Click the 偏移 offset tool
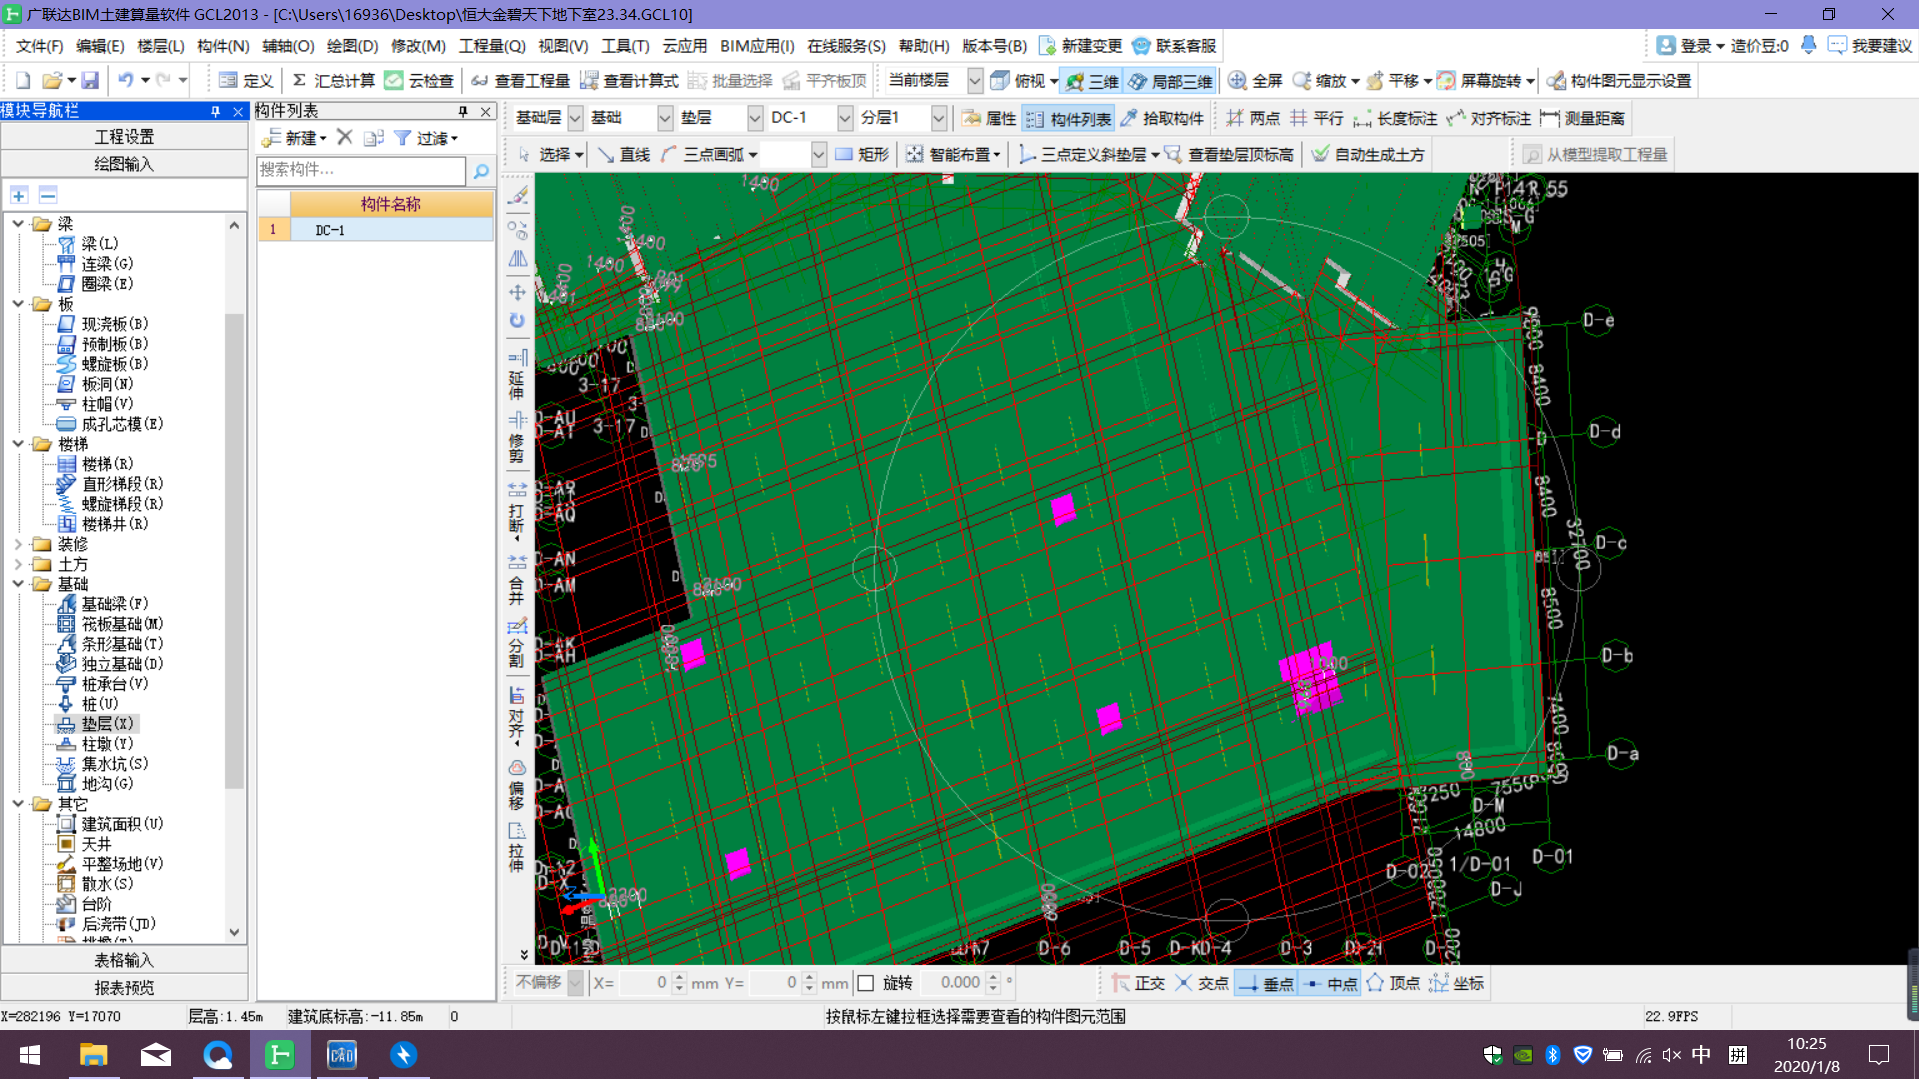The image size is (1919, 1079). click(517, 785)
